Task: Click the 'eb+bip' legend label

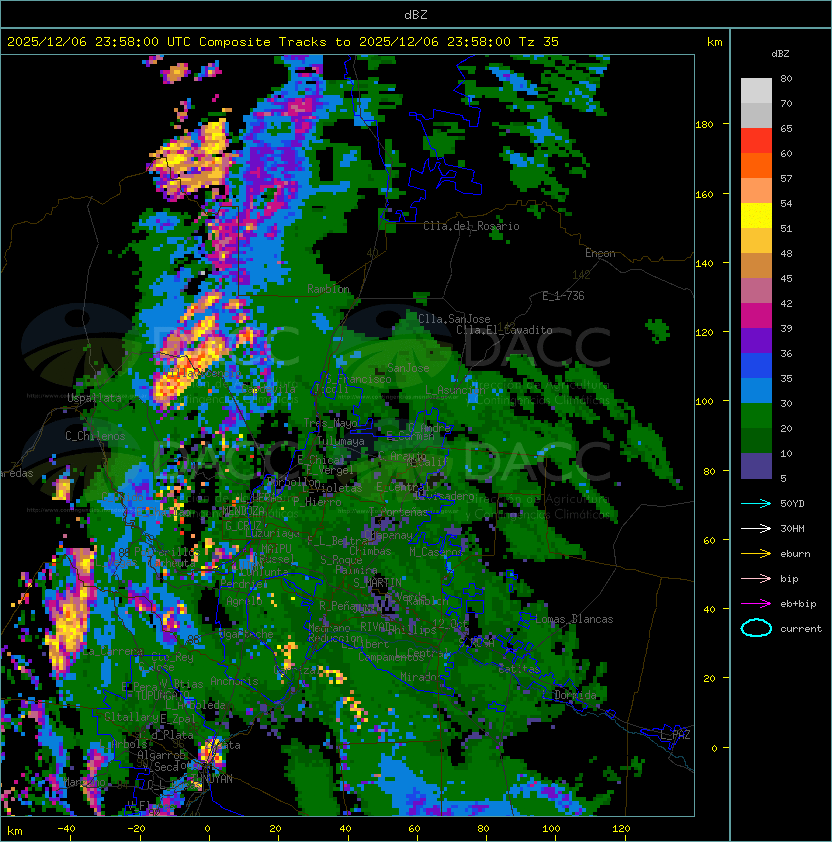Action: (x=798, y=604)
